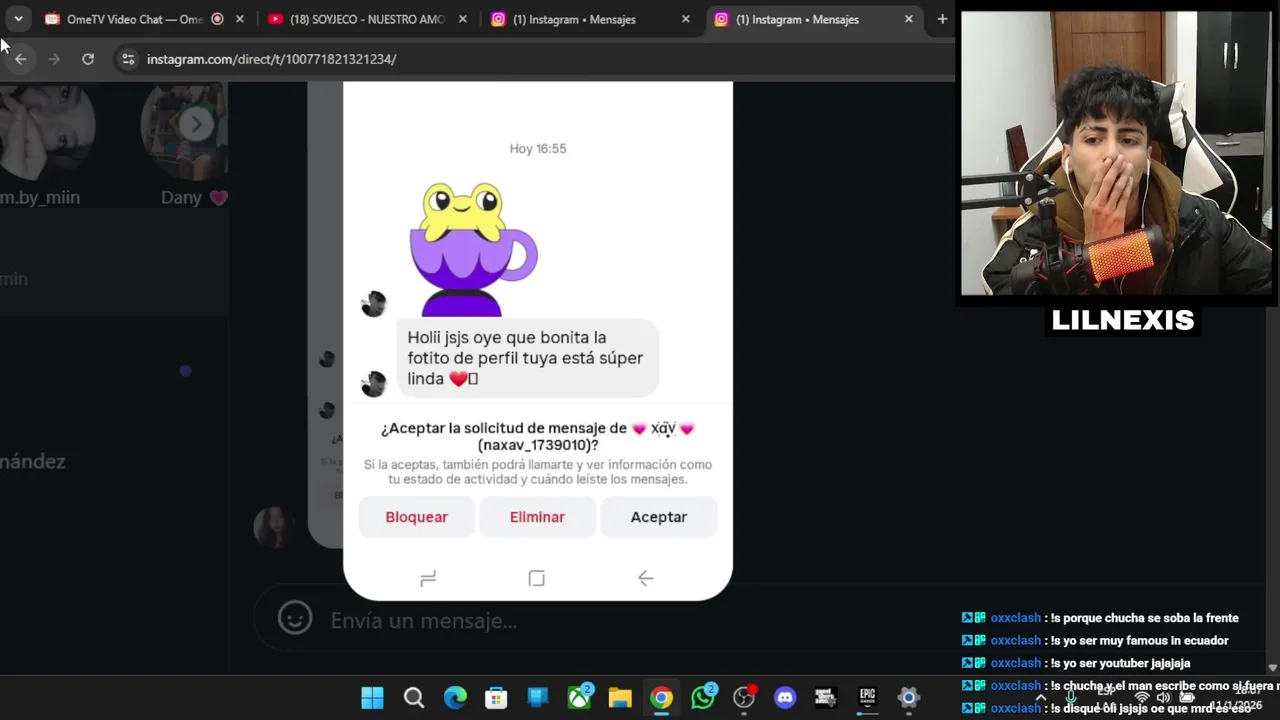This screenshot has height=720, width=1280.
Task: Close the active Instagram Mensajes tab
Action: pos(908,19)
